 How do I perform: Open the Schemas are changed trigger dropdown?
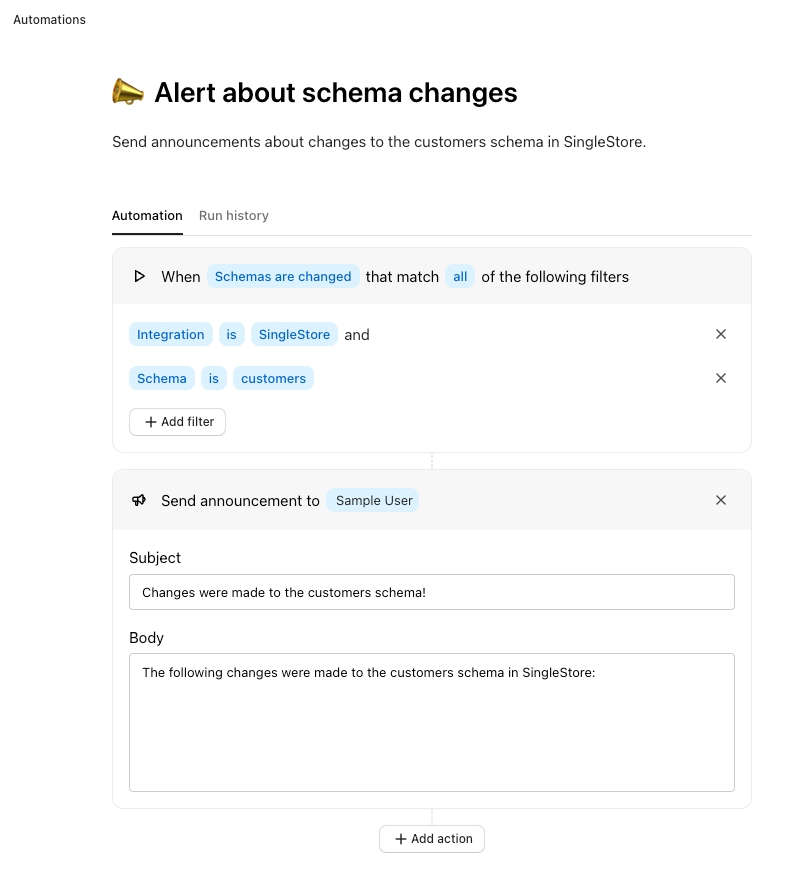283,276
